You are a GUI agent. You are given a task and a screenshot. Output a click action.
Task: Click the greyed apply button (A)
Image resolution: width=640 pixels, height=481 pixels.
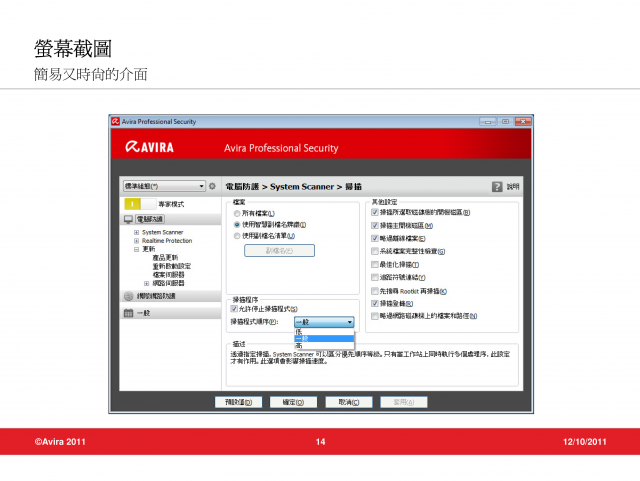(x=404, y=402)
